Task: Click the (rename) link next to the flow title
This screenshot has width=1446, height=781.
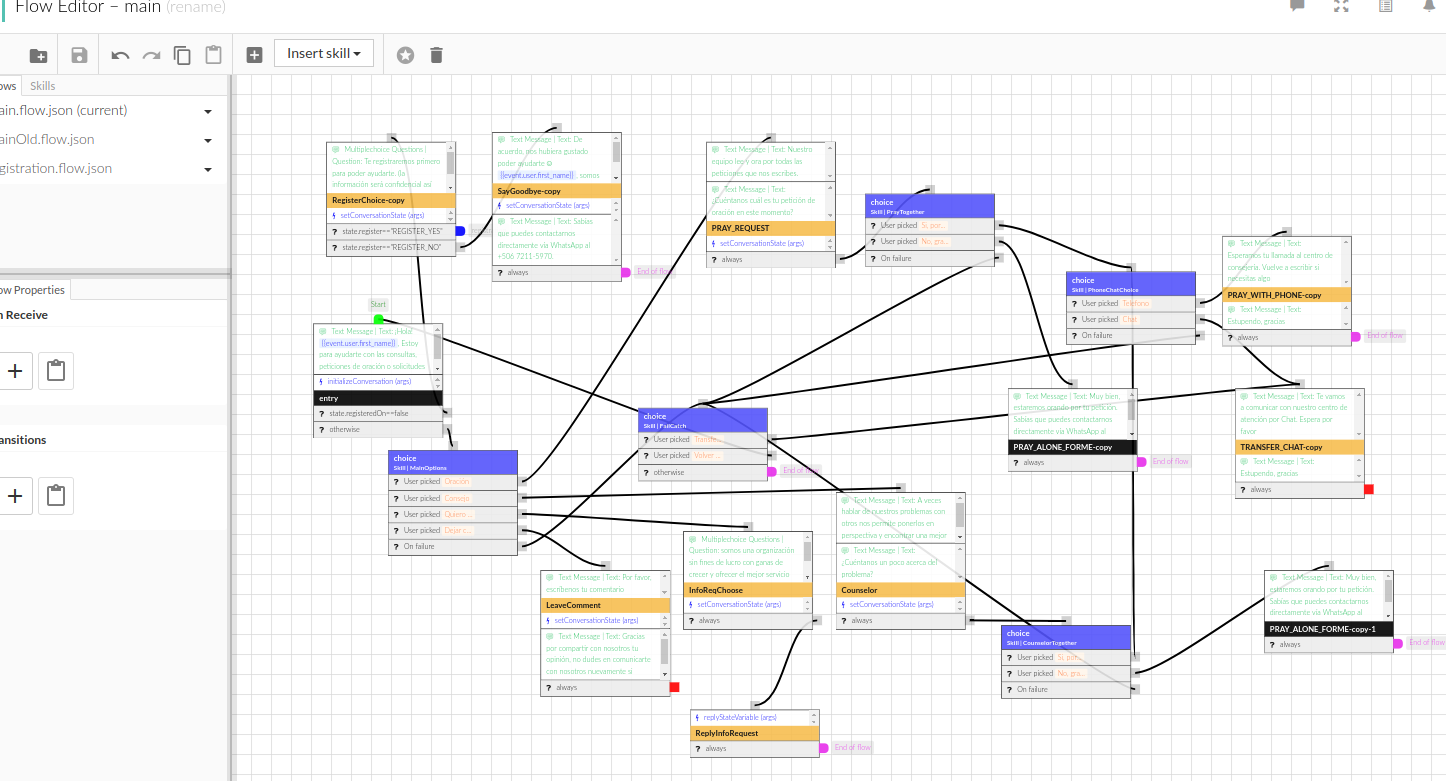Action: [196, 7]
